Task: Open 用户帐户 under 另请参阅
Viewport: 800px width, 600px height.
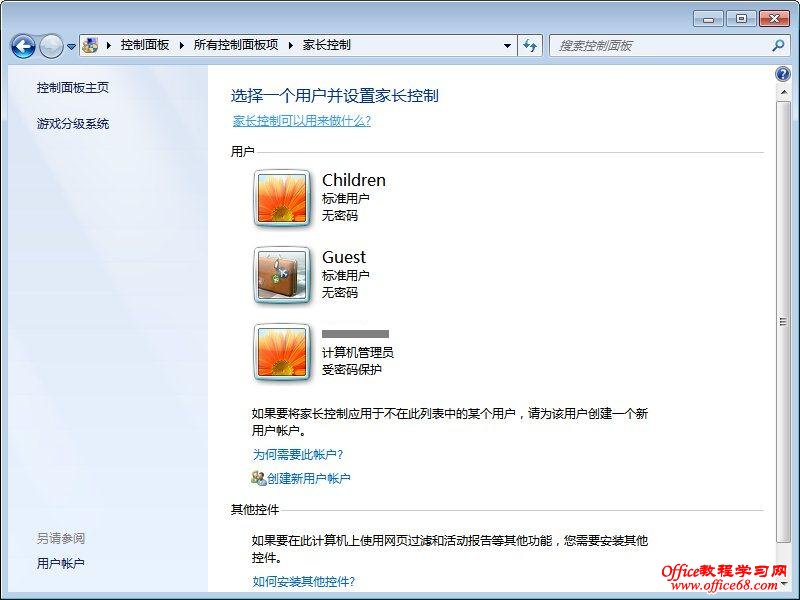Action: point(61,563)
